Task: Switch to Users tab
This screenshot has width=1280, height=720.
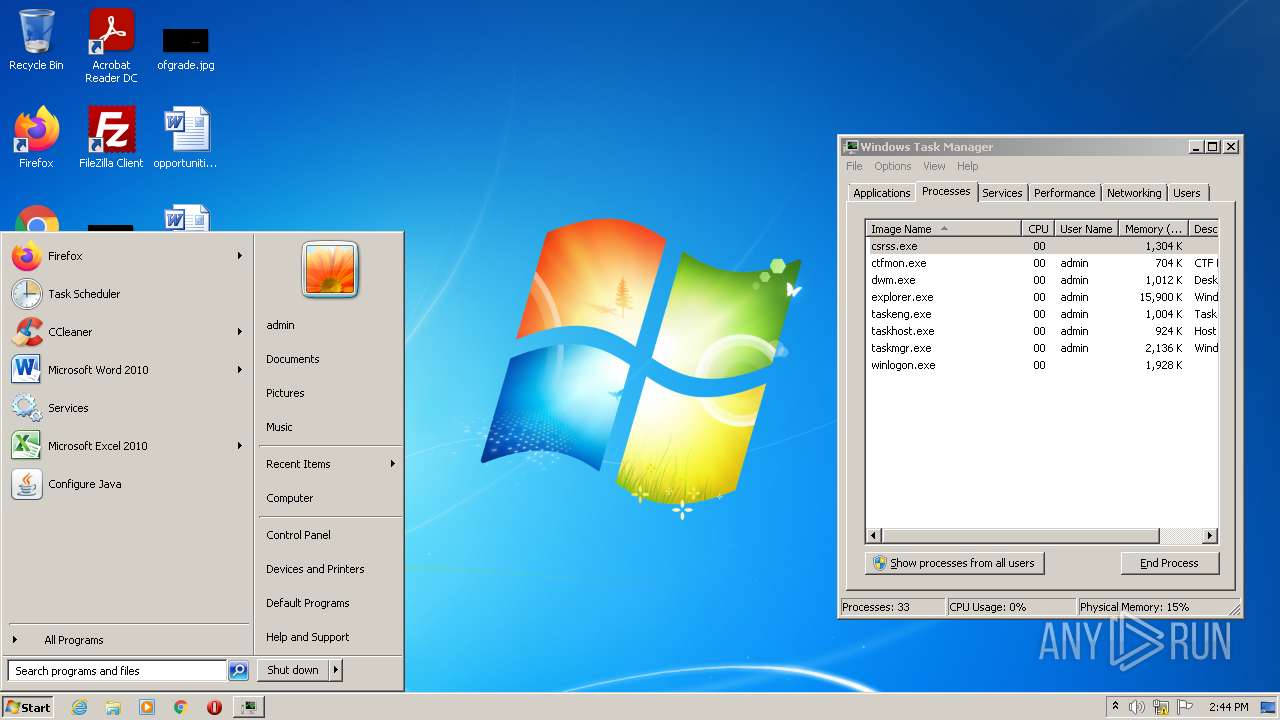Action: point(1187,193)
